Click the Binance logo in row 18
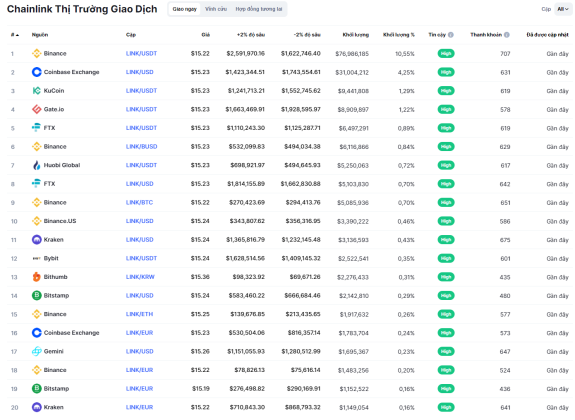This screenshot has width=575, height=420. pos(36,370)
